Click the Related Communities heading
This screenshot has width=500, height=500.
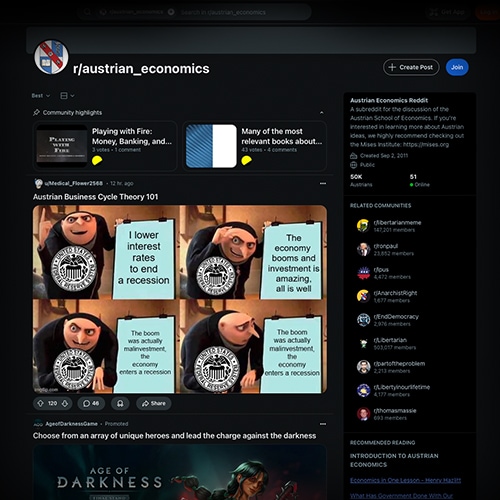point(380,206)
